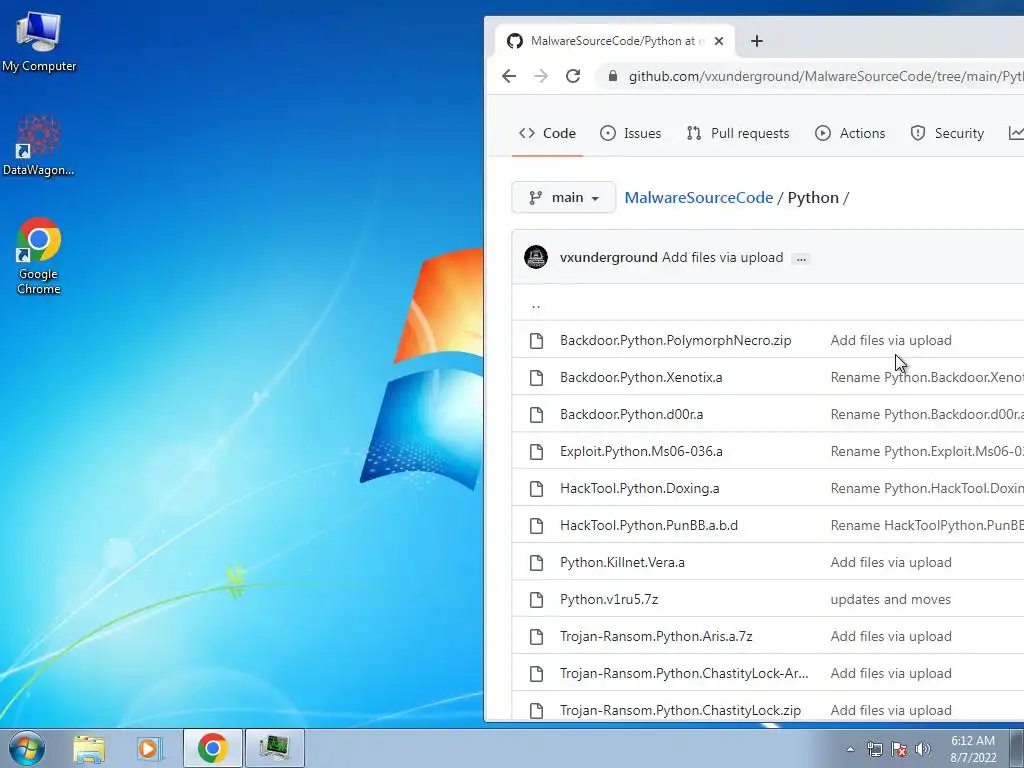Open Backdoor.Python.PolymorphNecro.zip

pos(675,340)
